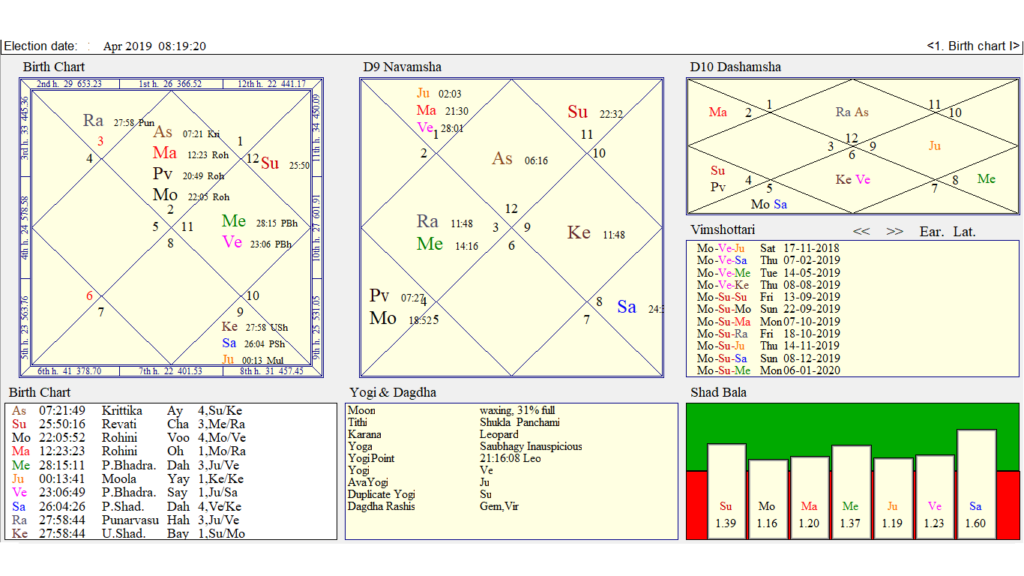Click Me in the D10 Dashamsha chart

pos(986,179)
